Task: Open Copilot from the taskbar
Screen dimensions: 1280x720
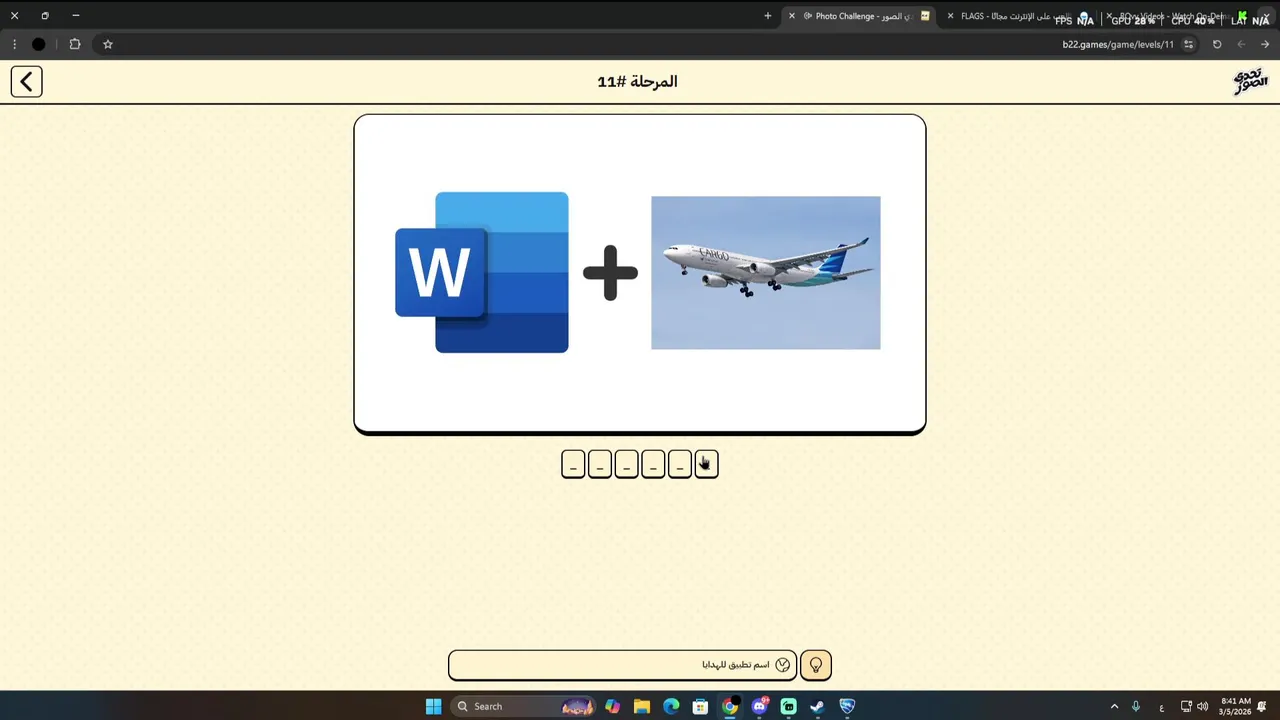Action: [x=612, y=706]
